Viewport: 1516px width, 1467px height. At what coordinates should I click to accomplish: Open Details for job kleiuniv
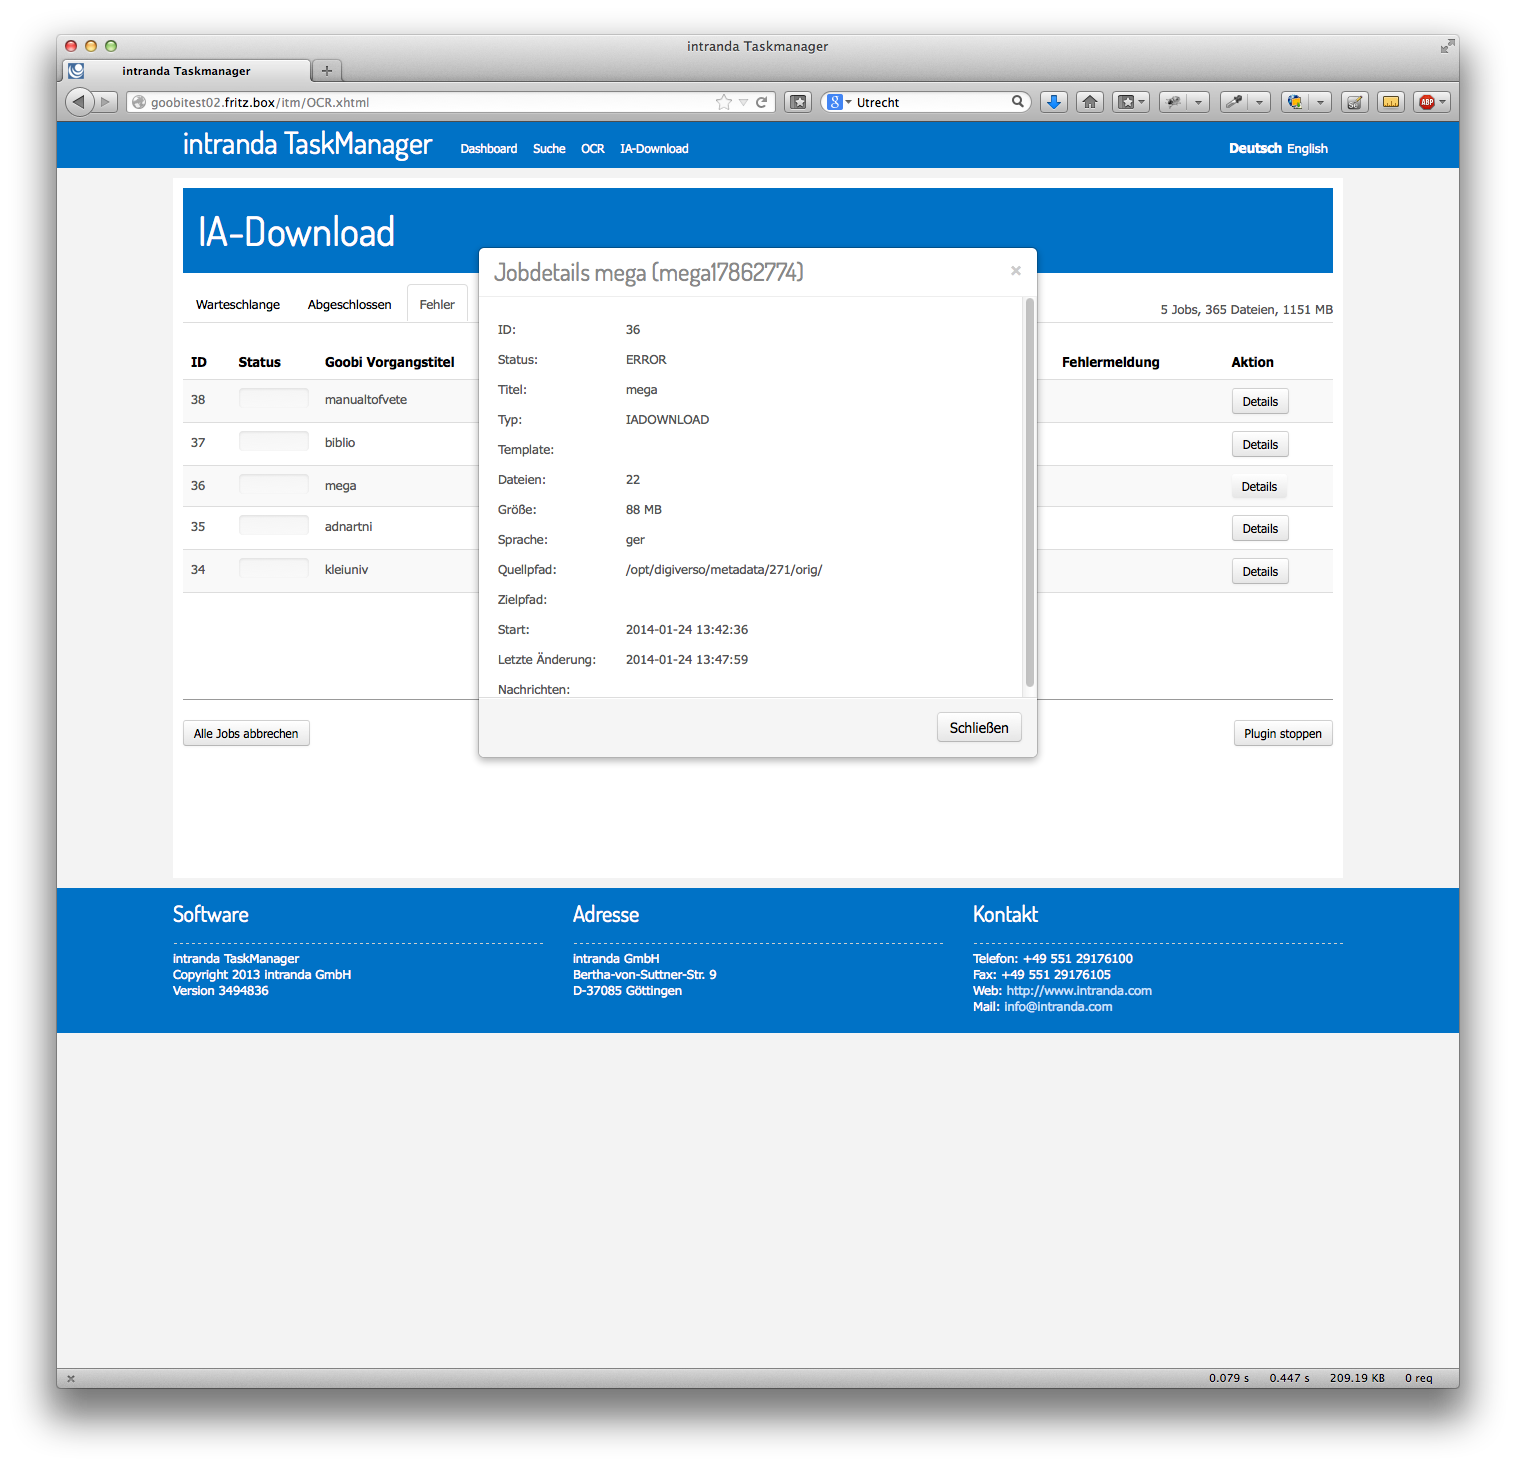(1260, 572)
